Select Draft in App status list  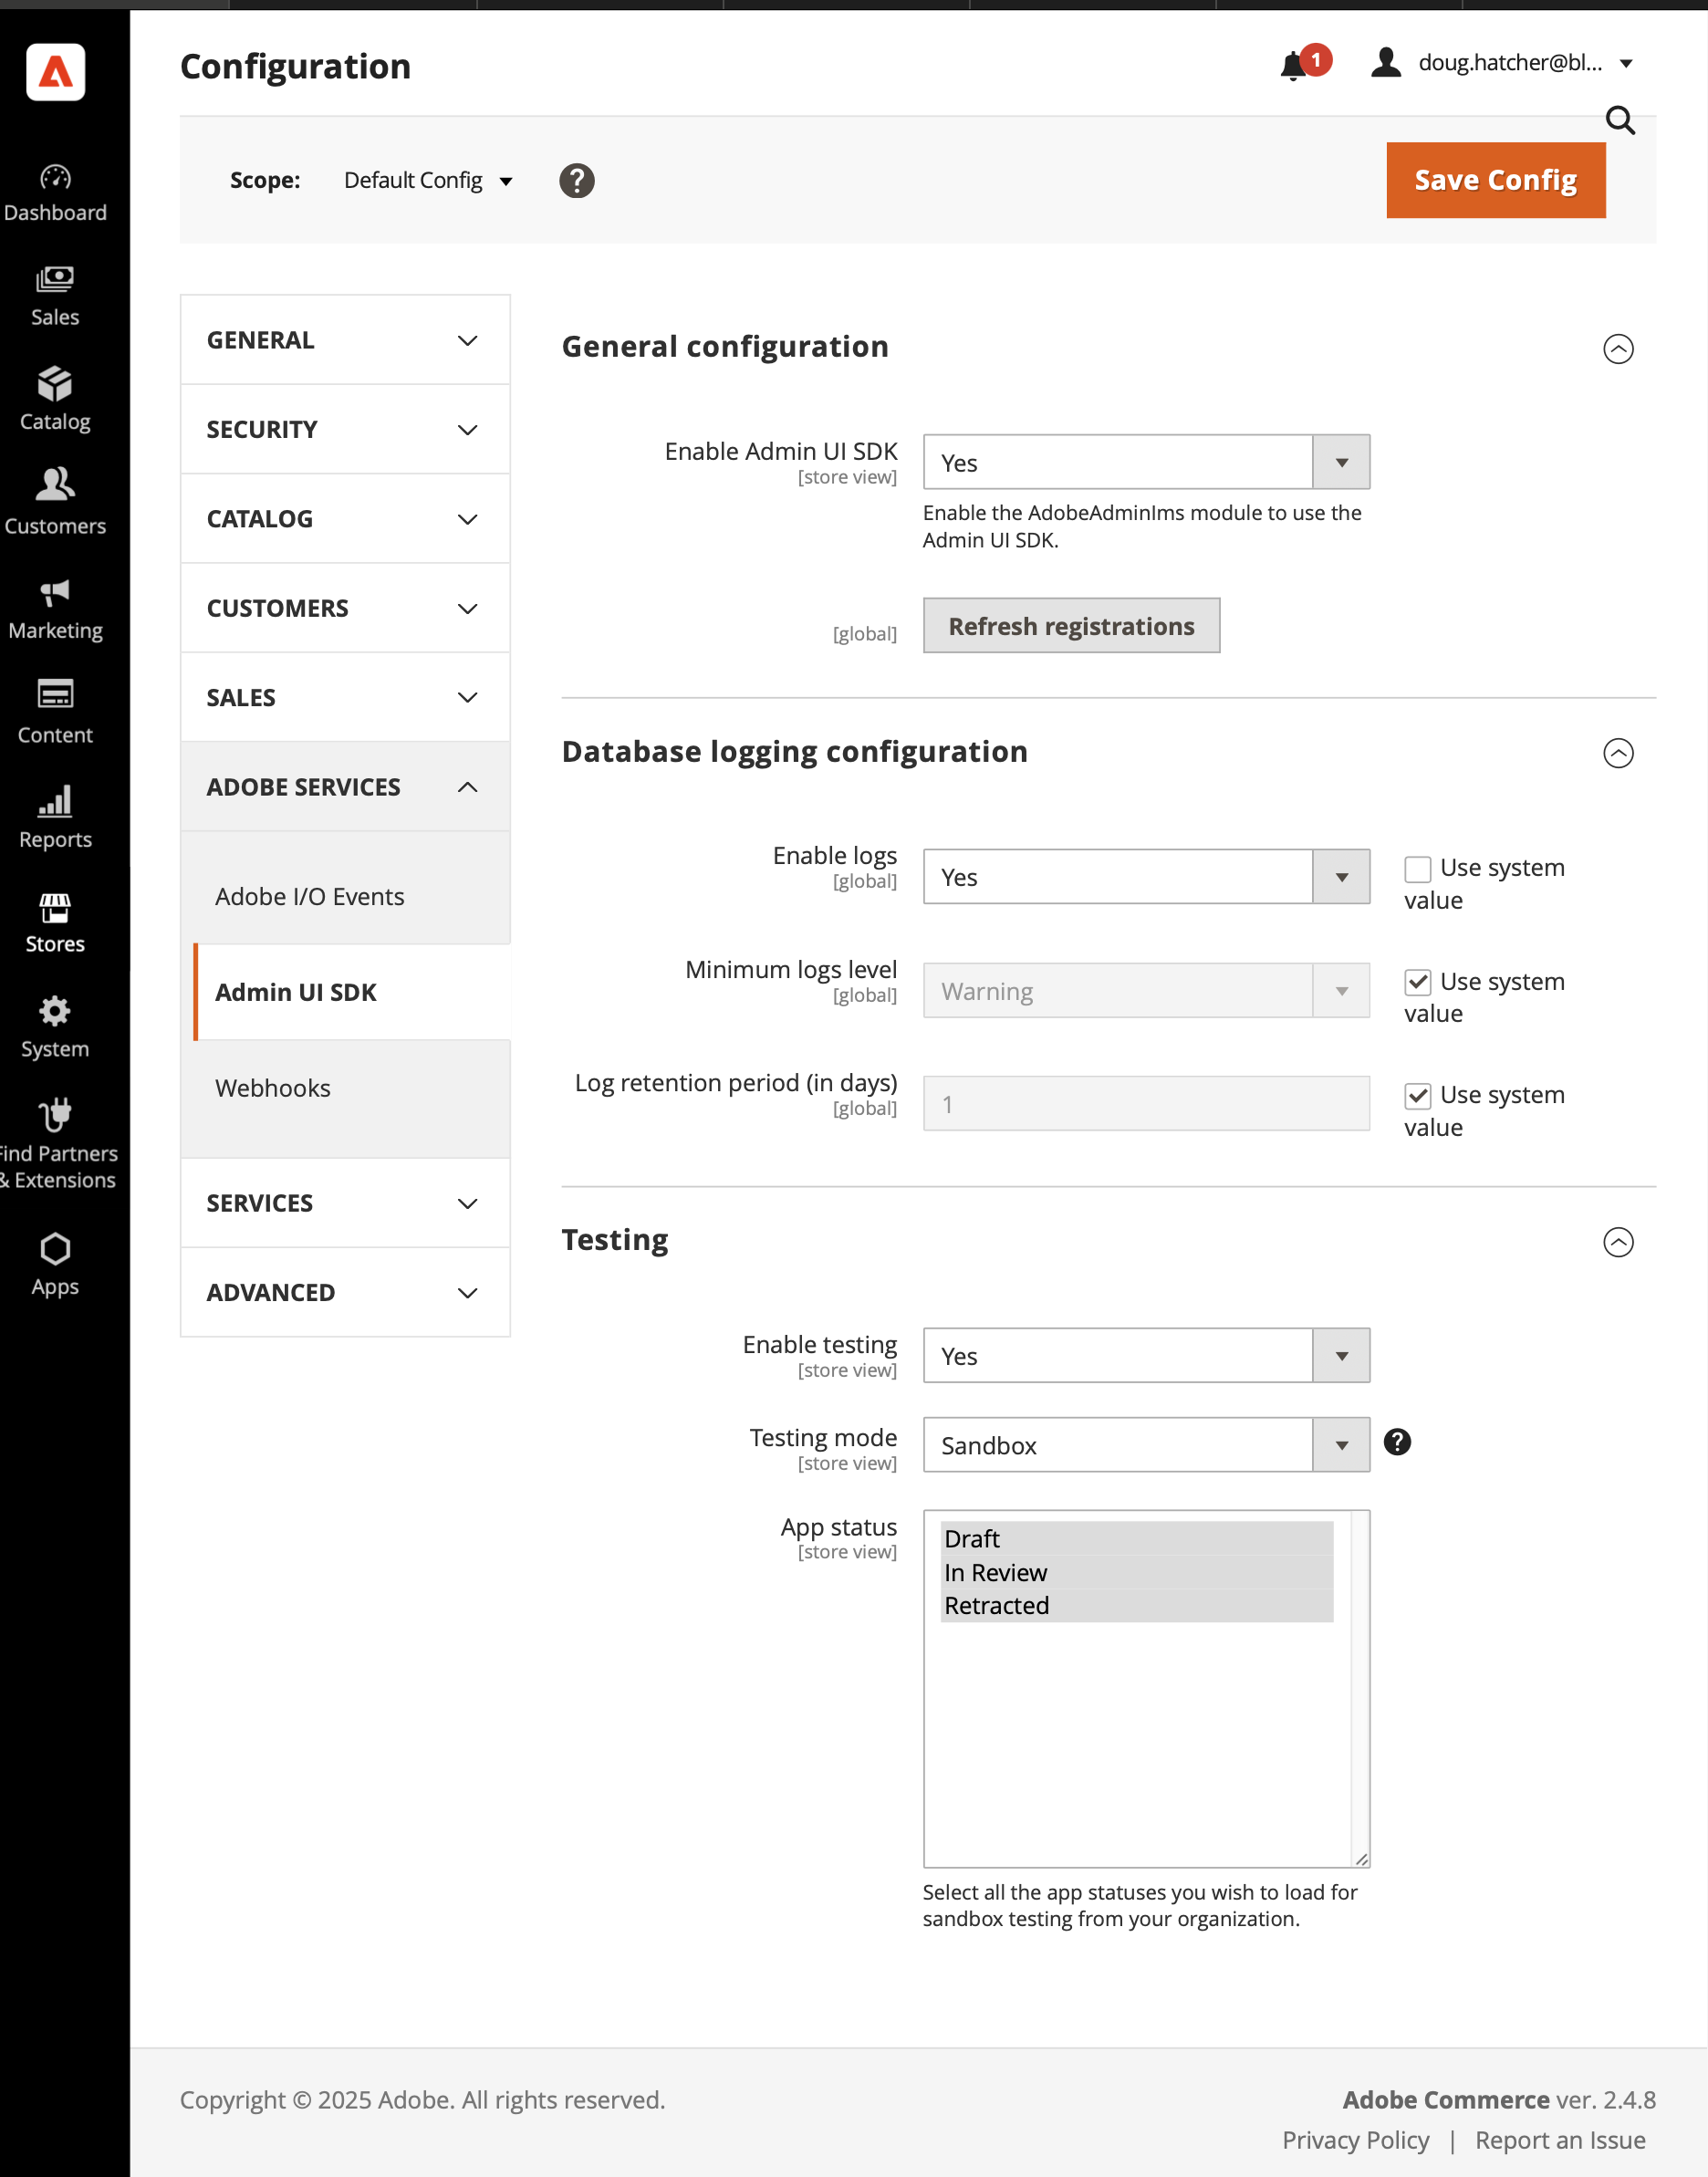pyautogui.click(x=1136, y=1539)
